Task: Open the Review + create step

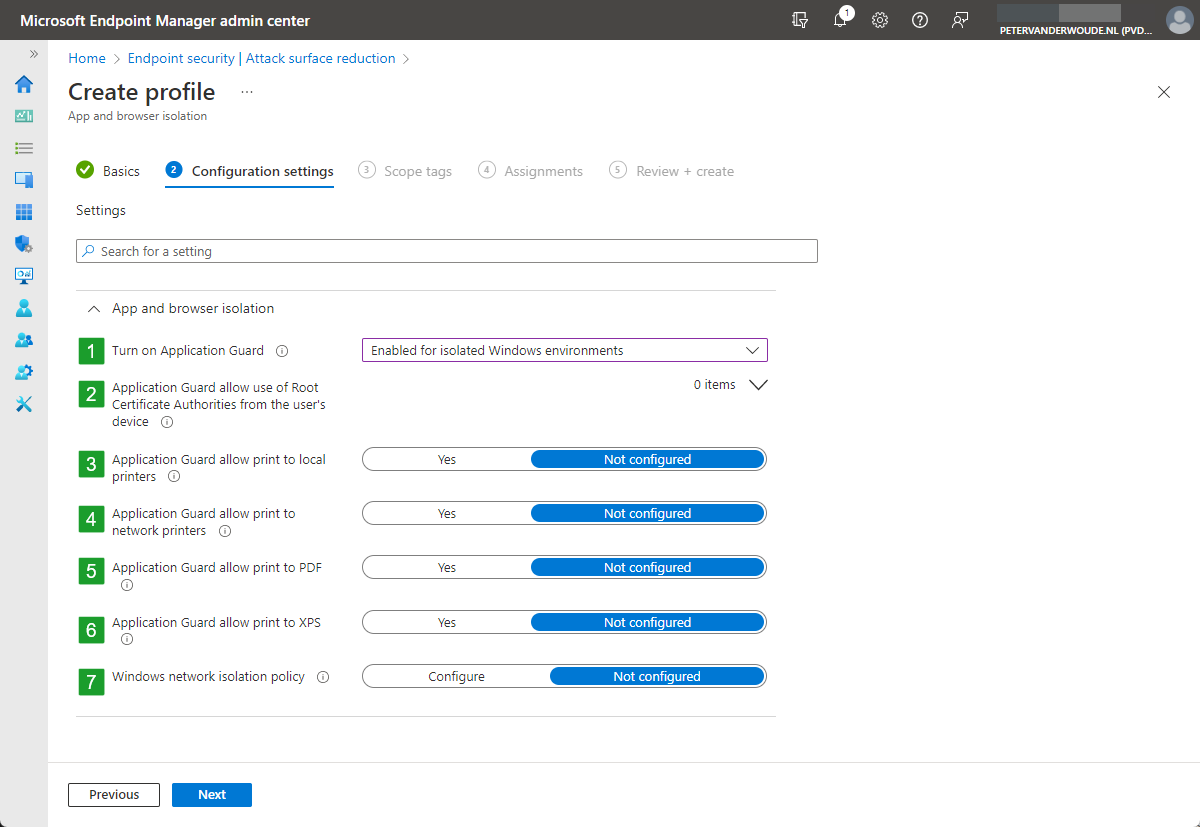Action: (x=684, y=170)
